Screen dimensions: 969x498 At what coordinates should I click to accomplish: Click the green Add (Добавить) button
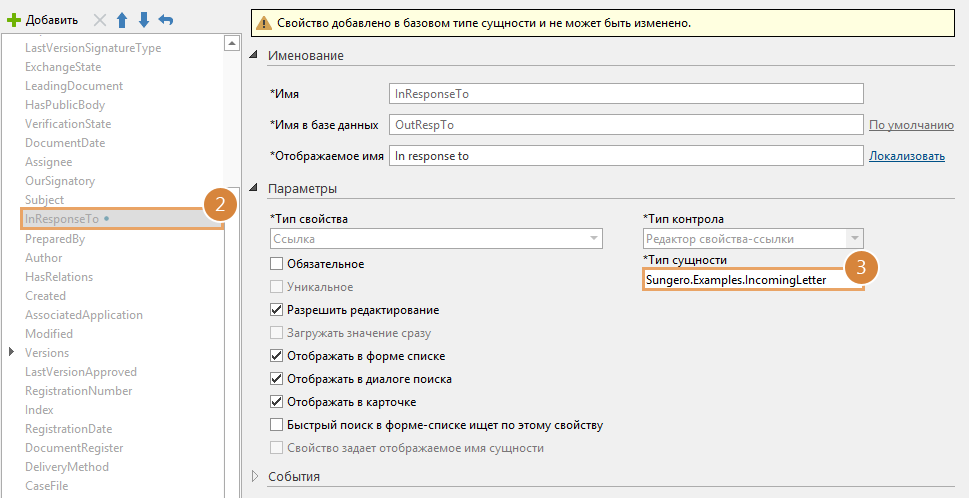[x=42, y=20]
